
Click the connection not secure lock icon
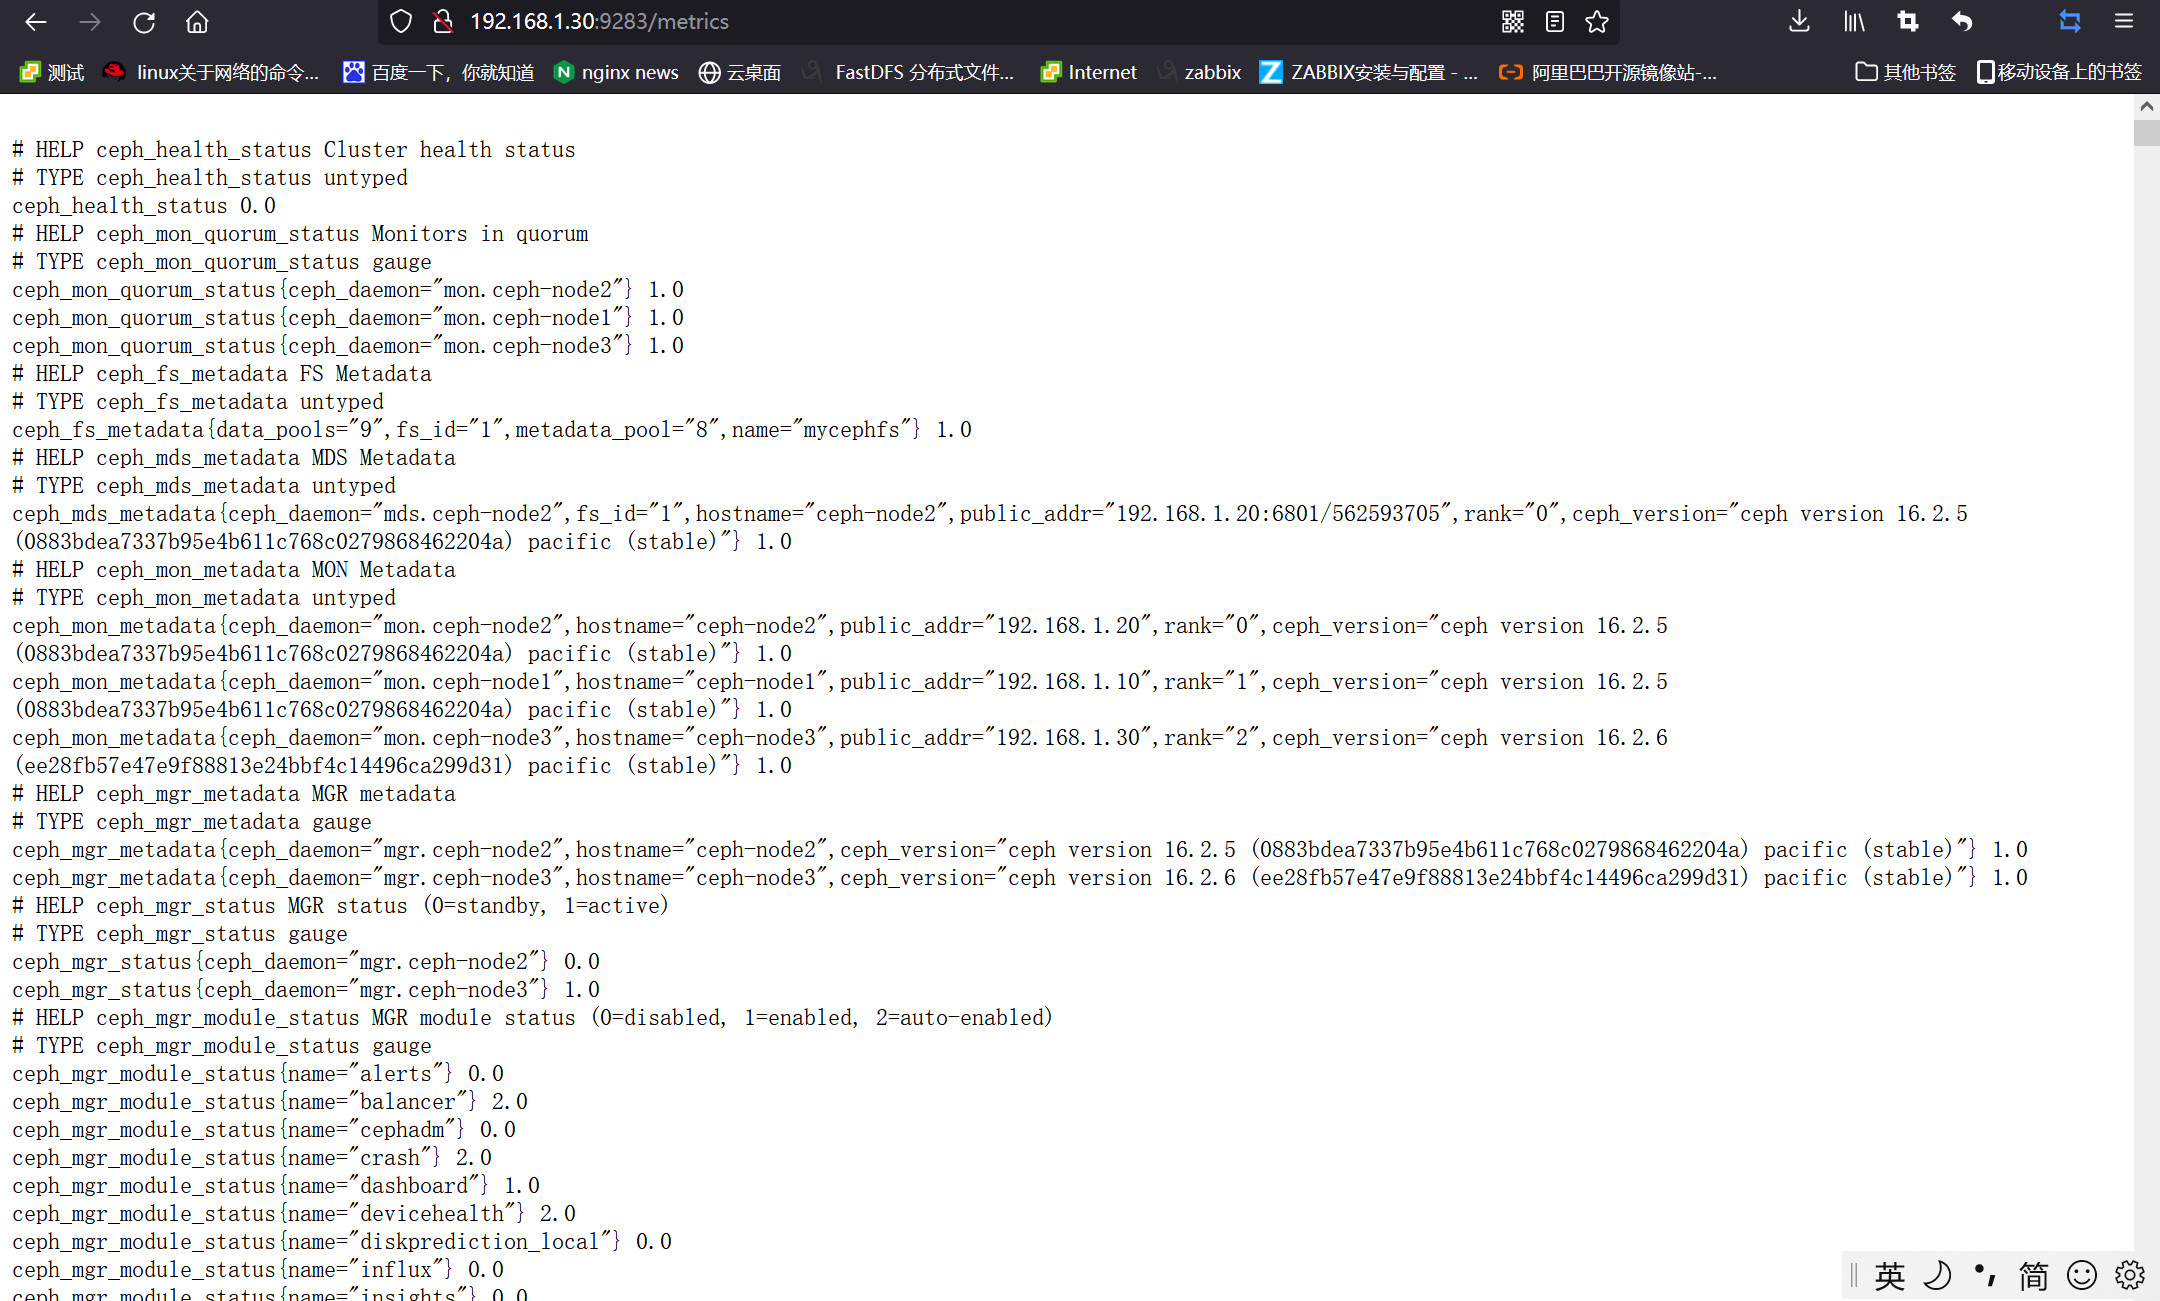443,22
